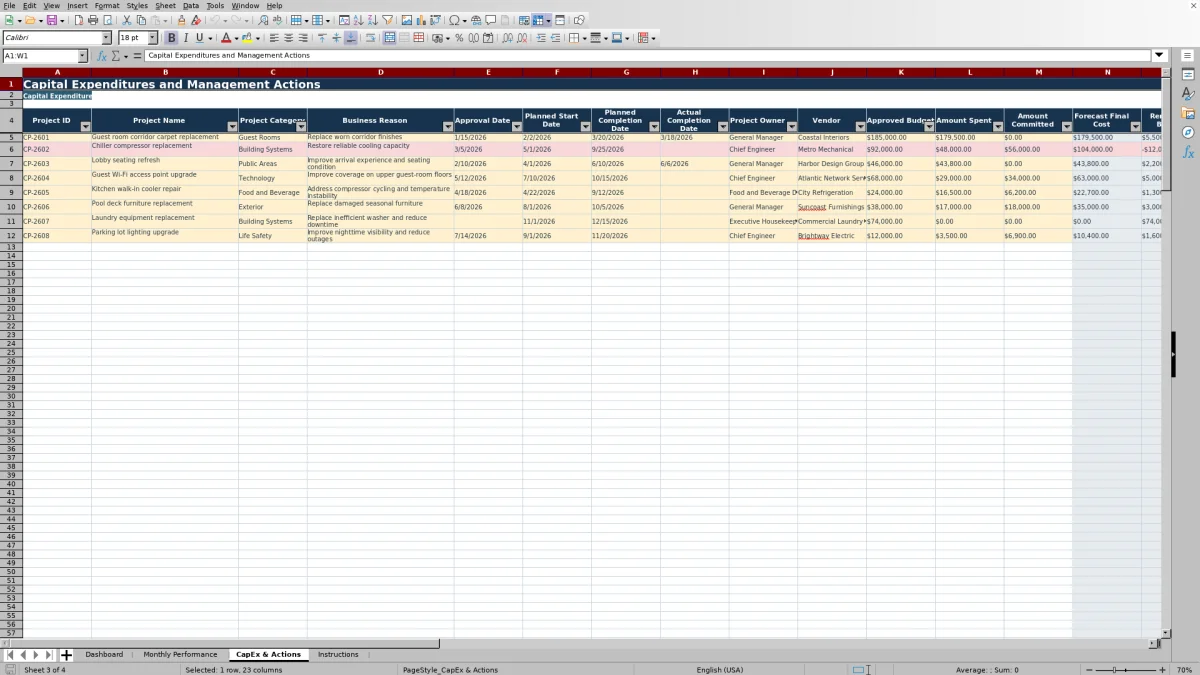Print the spreadsheet via printer icon

click(92, 20)
